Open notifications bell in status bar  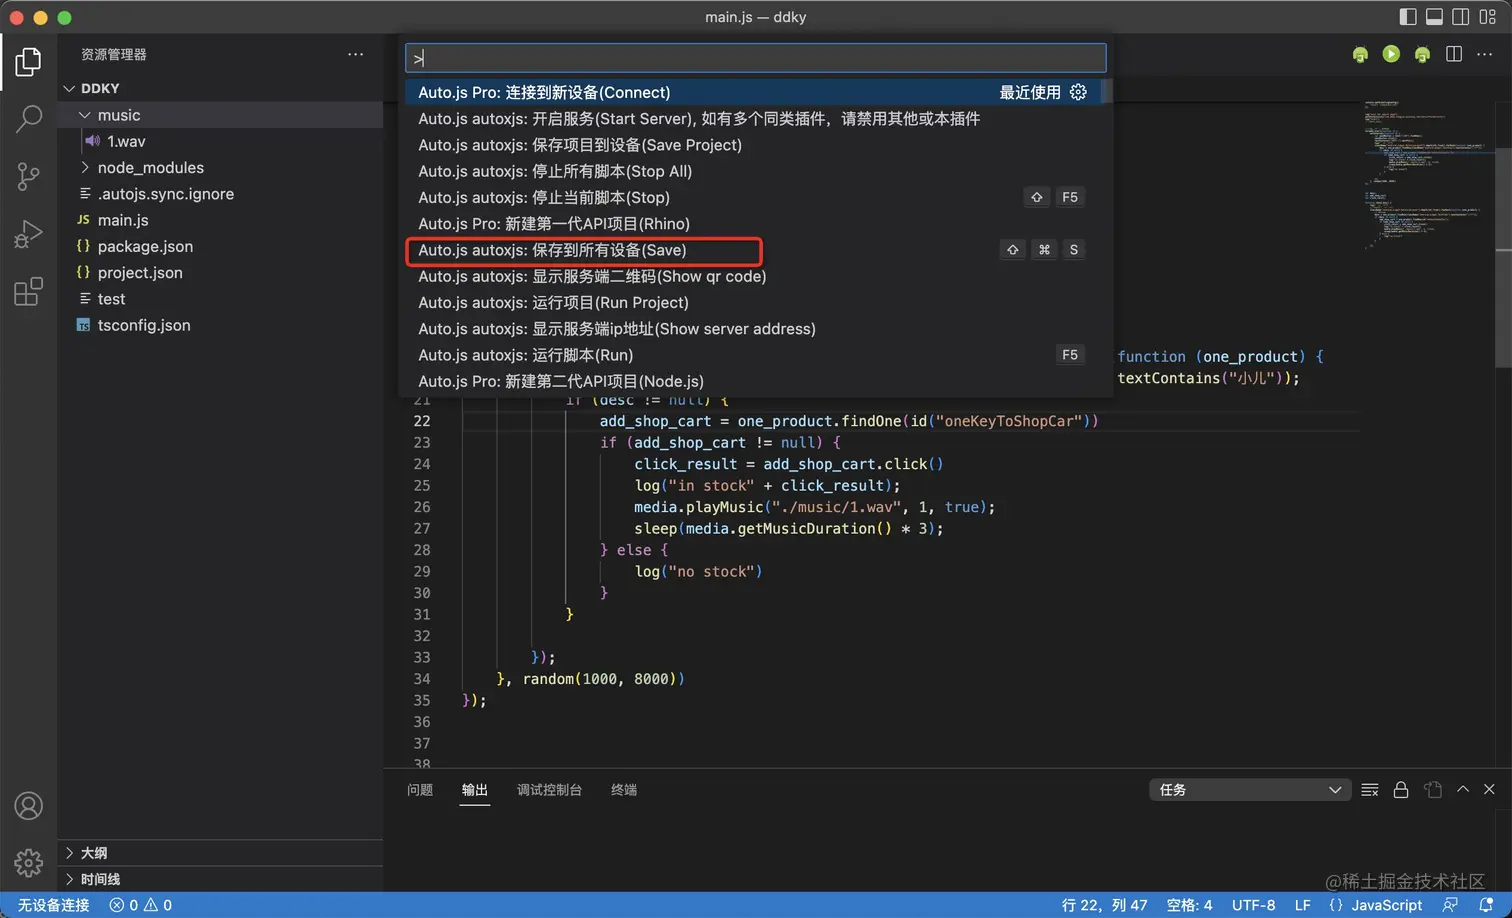(1486, 905)
